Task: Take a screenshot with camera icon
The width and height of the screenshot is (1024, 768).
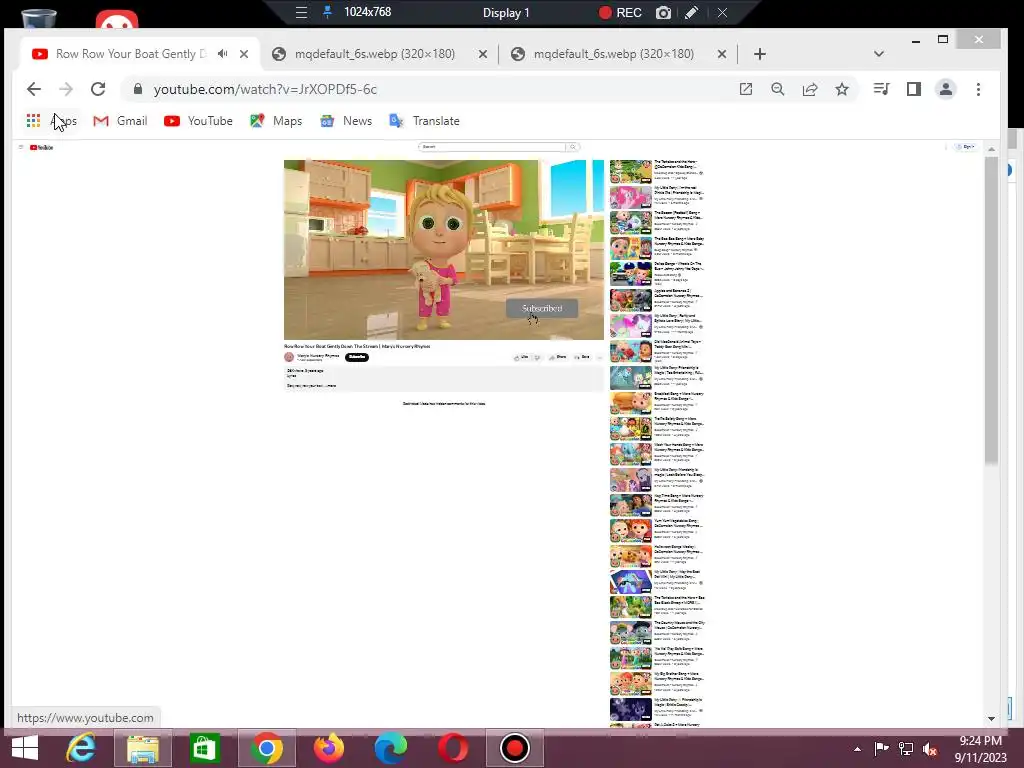Action: 663,12
